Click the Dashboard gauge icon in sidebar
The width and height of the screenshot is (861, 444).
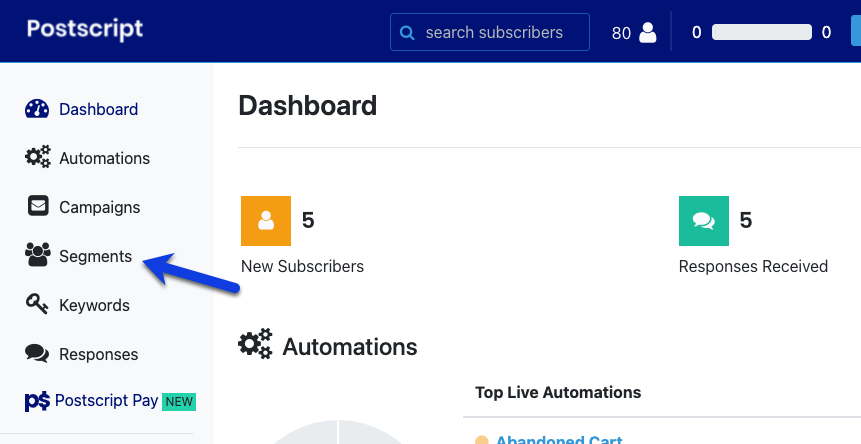(x=37, y=109)
